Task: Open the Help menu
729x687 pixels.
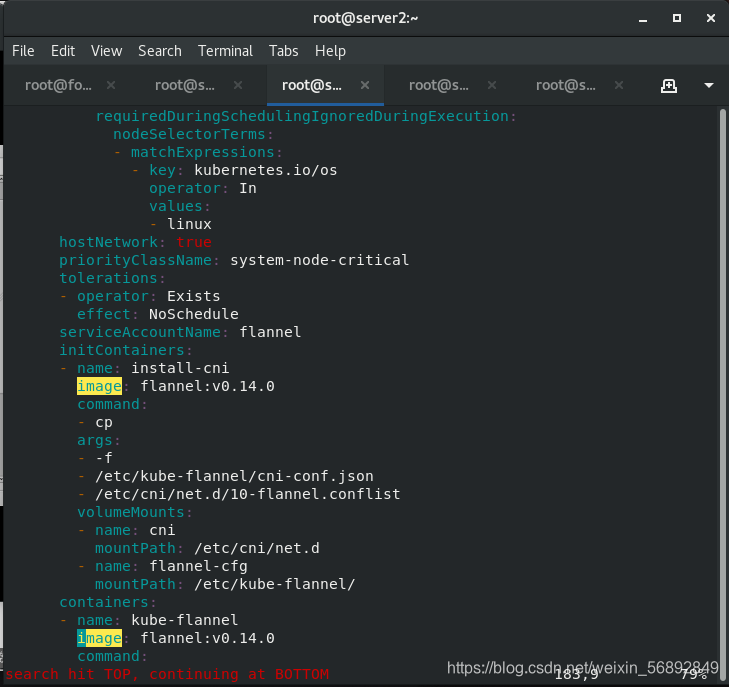Action: point(330,51)
